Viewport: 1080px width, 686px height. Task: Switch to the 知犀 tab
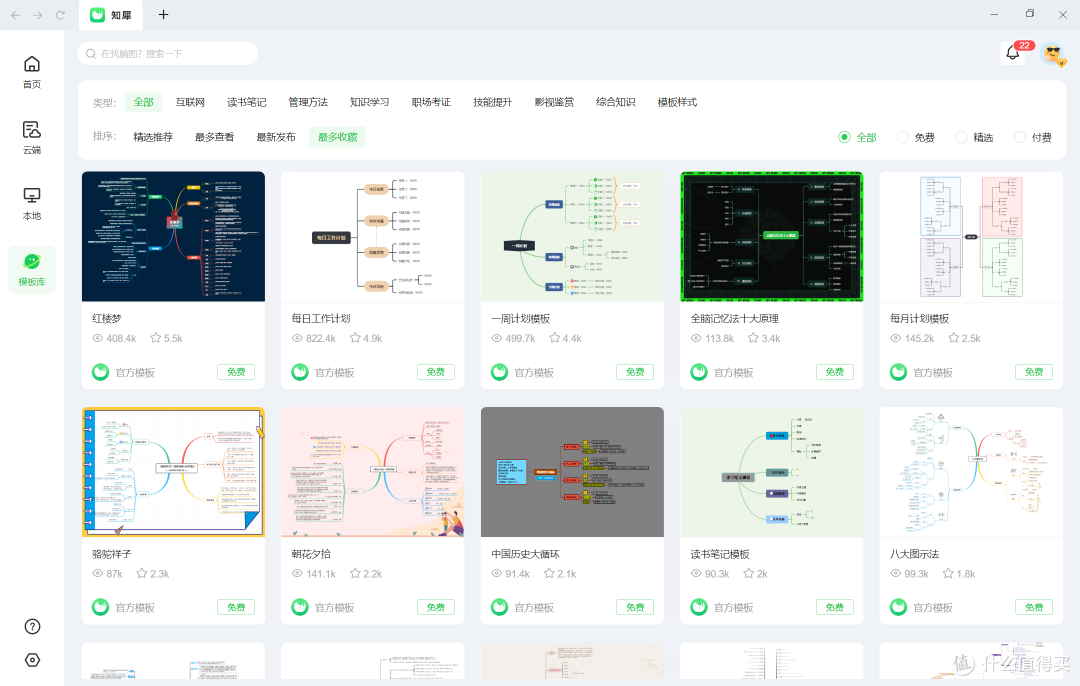click(111, 14)
